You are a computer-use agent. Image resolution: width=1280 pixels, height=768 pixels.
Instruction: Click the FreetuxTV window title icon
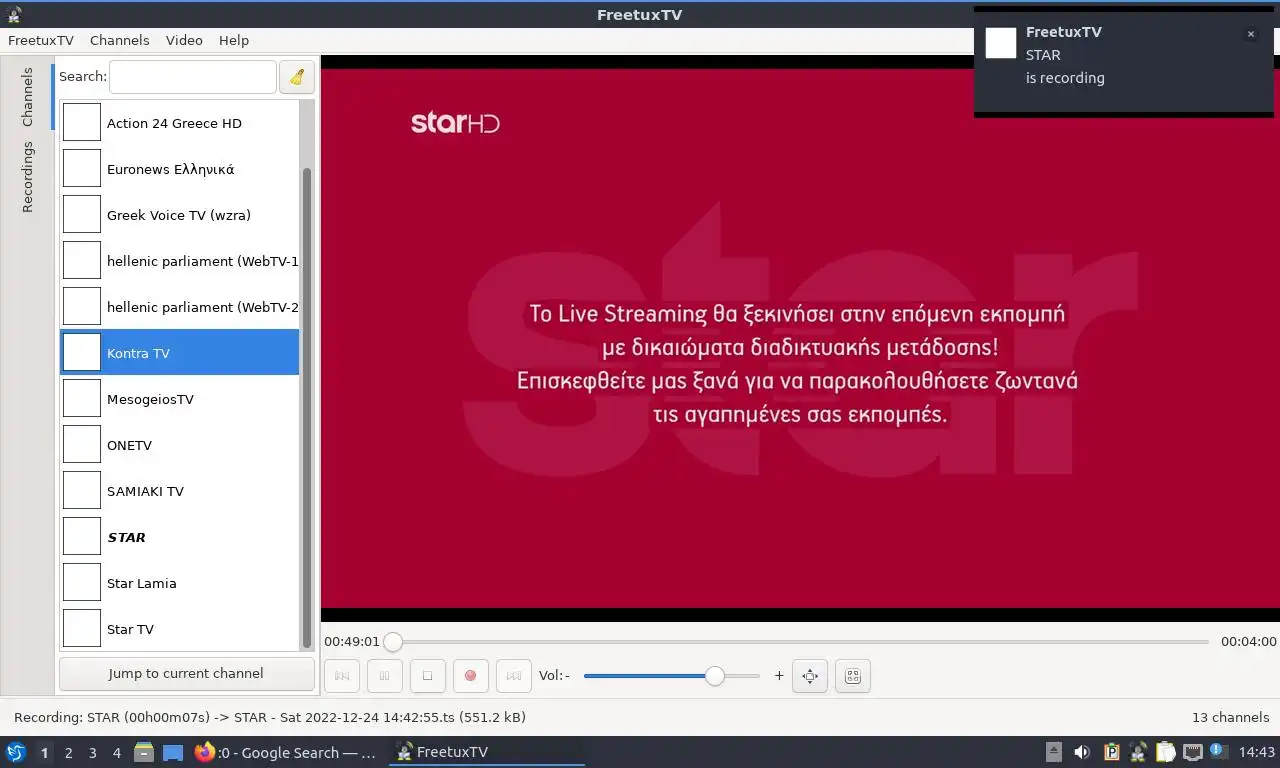pyautogui.click(x=14, y=14)
